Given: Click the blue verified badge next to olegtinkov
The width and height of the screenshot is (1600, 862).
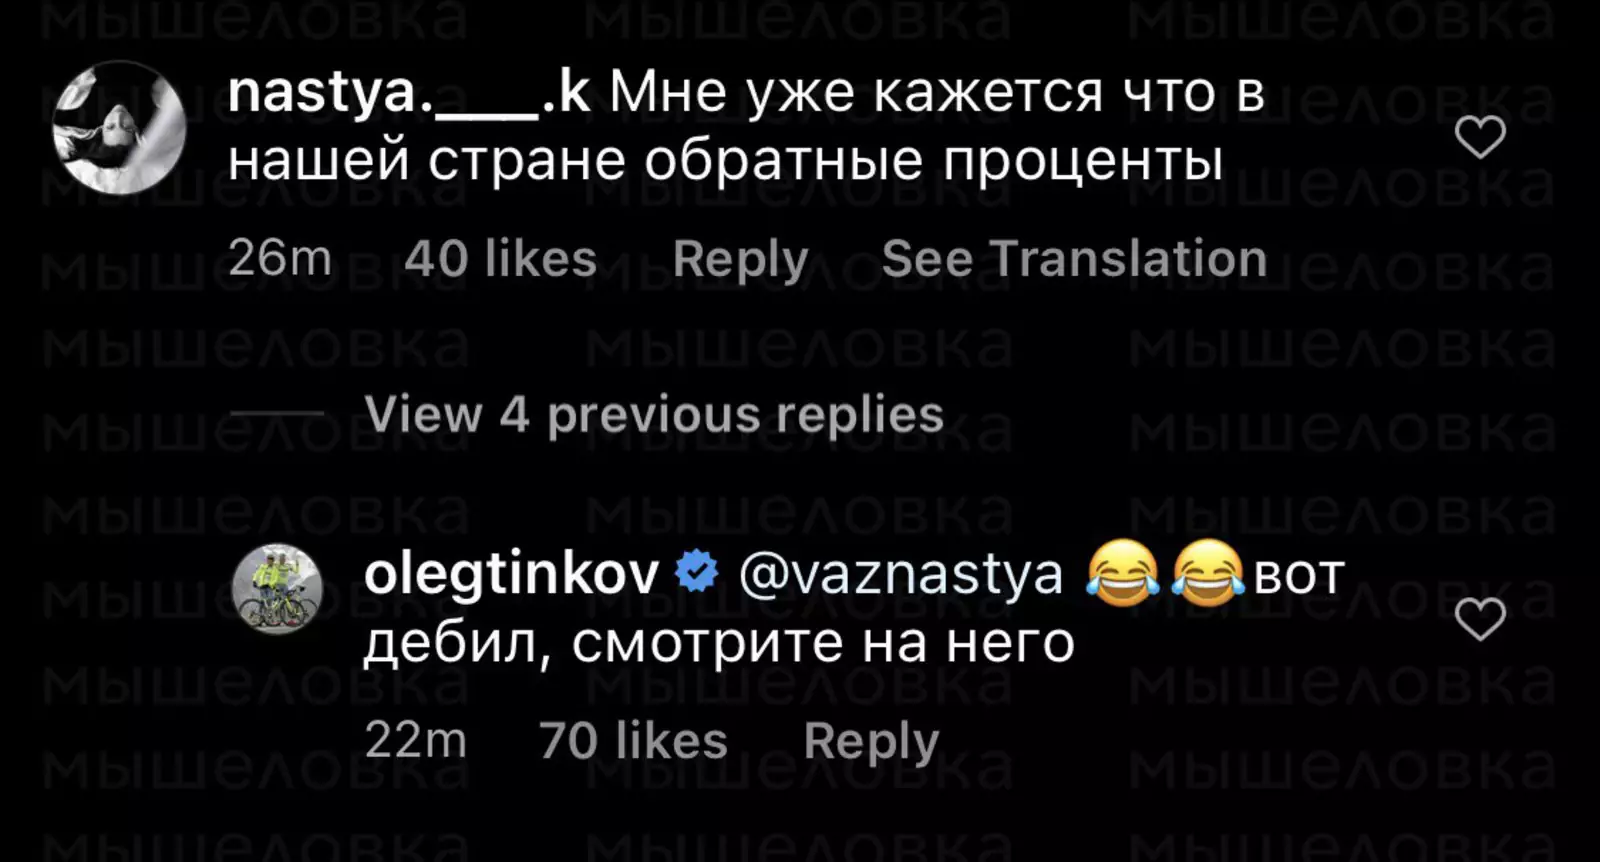Looking at the screenshot, I should pos(697,574).
